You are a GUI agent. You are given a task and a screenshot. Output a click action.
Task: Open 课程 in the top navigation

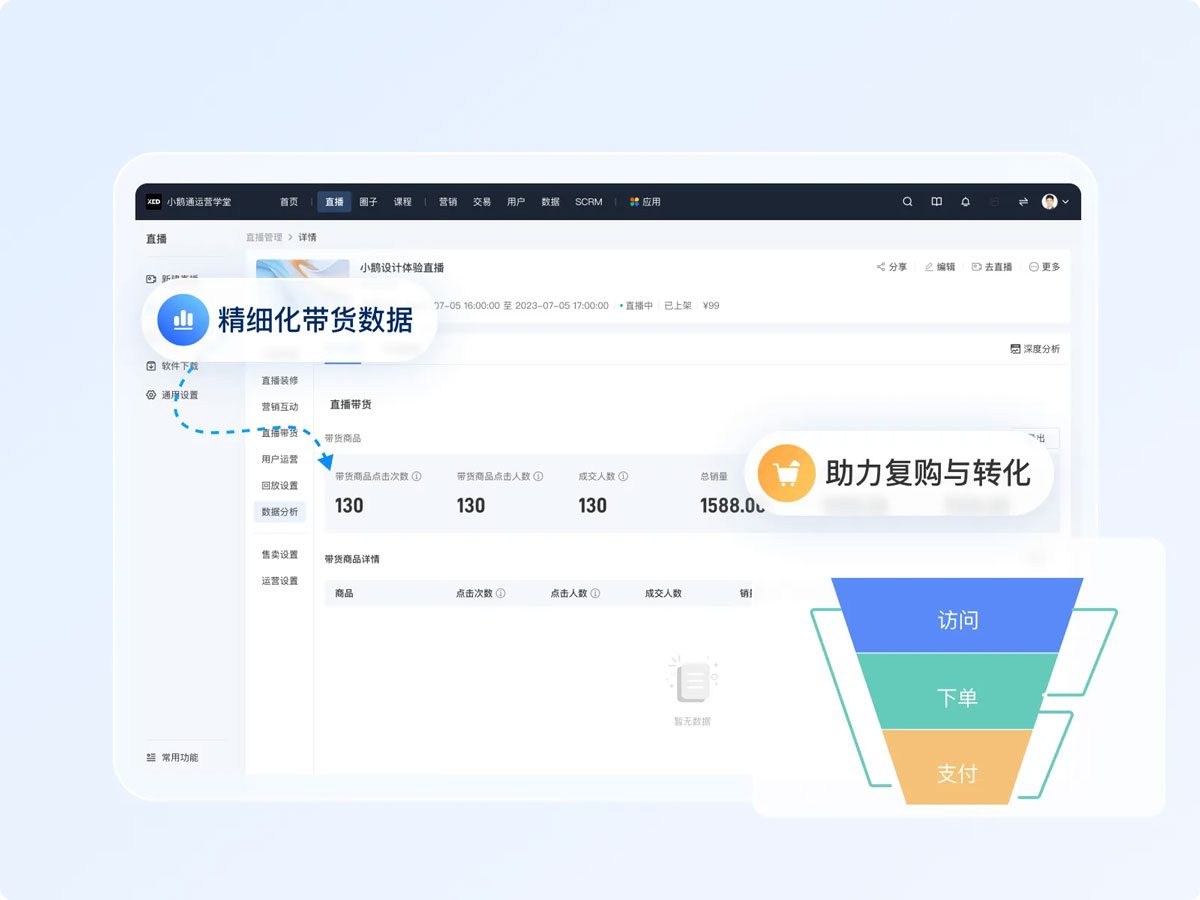402,202
